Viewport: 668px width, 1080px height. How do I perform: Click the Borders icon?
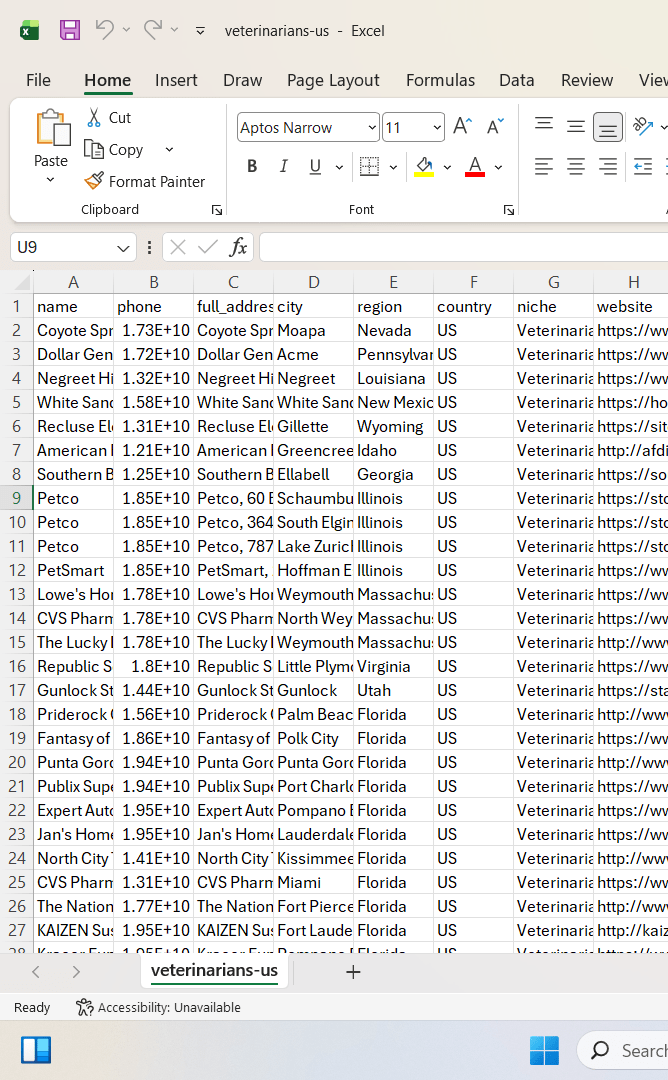point(370,167)
